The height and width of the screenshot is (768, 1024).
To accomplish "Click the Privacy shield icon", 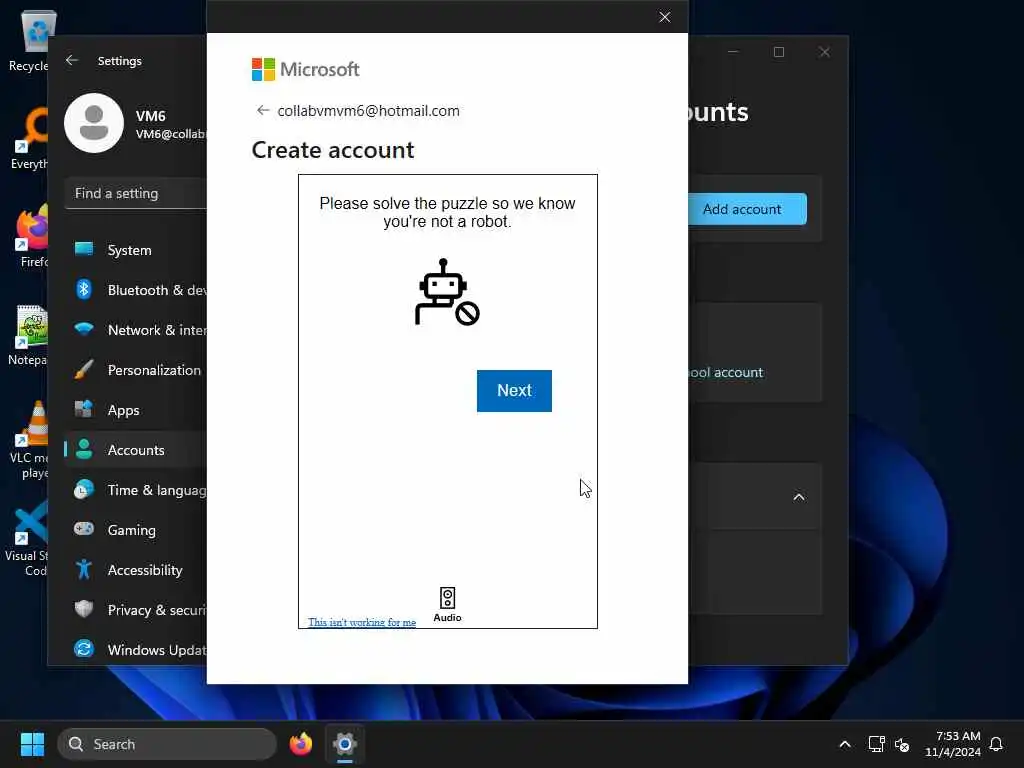I will [84, 609].
